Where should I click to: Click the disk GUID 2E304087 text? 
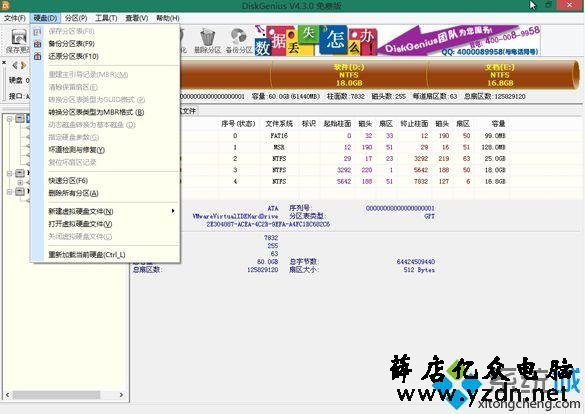(x=268, y=225)
